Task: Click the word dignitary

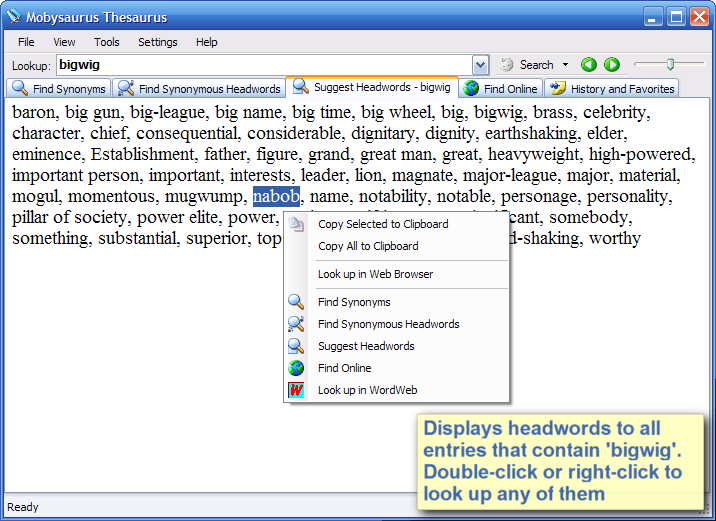Action: point(383,133)
